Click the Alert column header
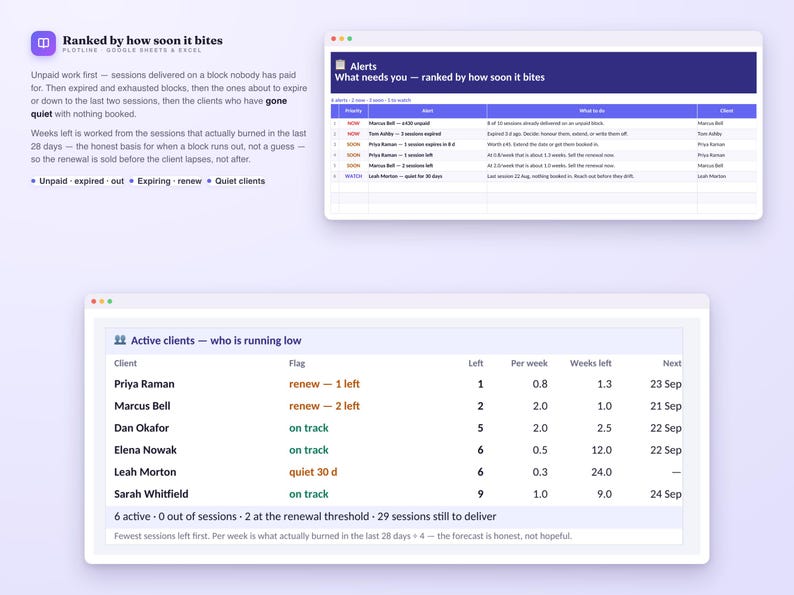794x595 pixels. [x=427, y=111]
